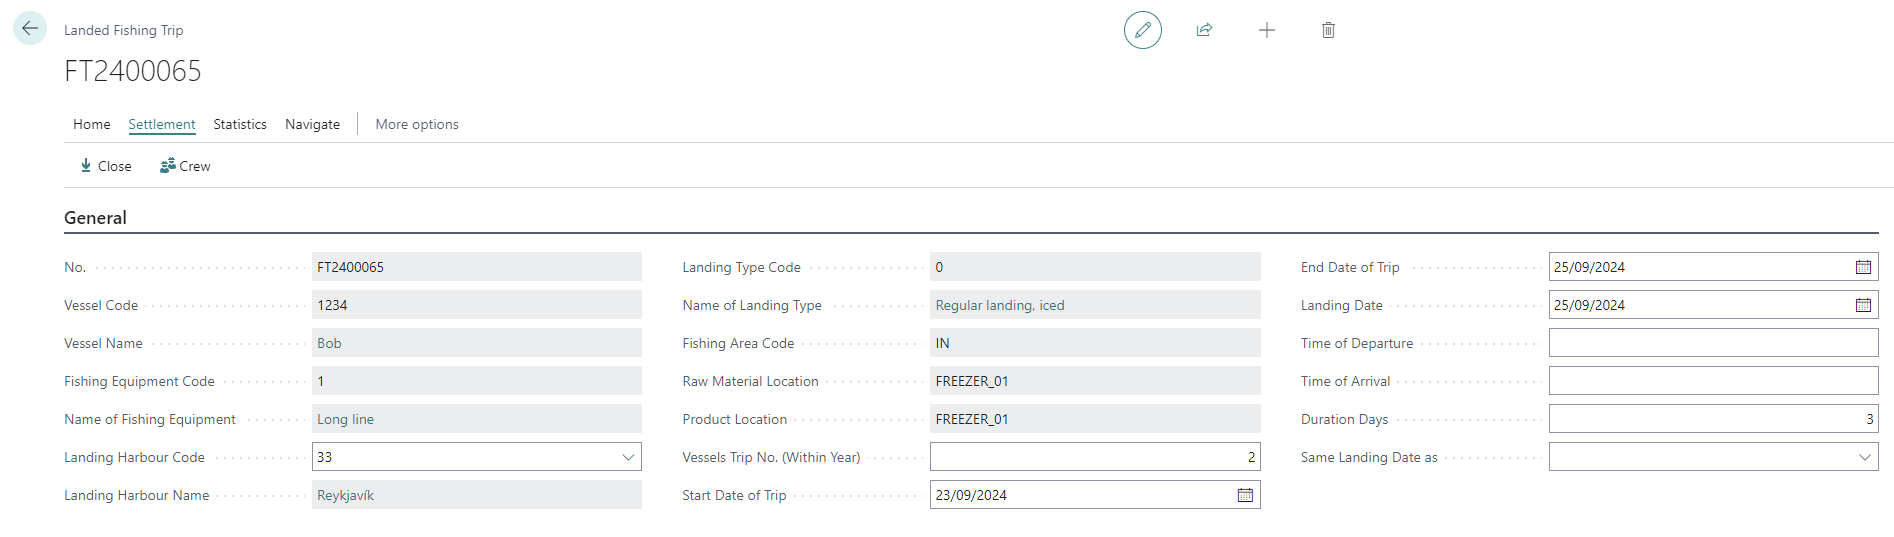Open the Crew action

tap(186, 166)
